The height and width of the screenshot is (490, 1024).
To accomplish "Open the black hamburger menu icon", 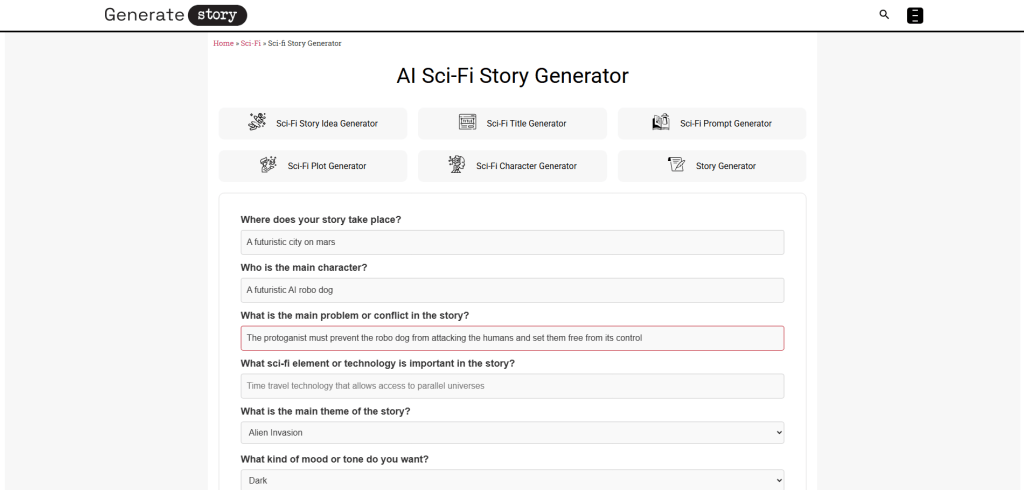I will [914, 15].
